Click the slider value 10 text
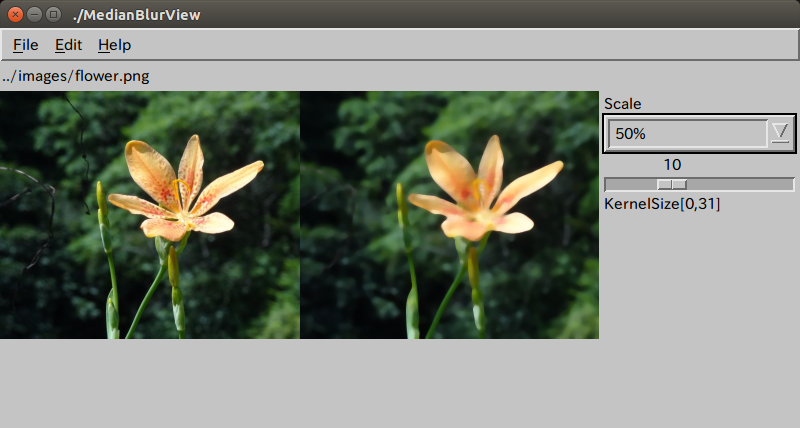 click(x=672, y=165)
